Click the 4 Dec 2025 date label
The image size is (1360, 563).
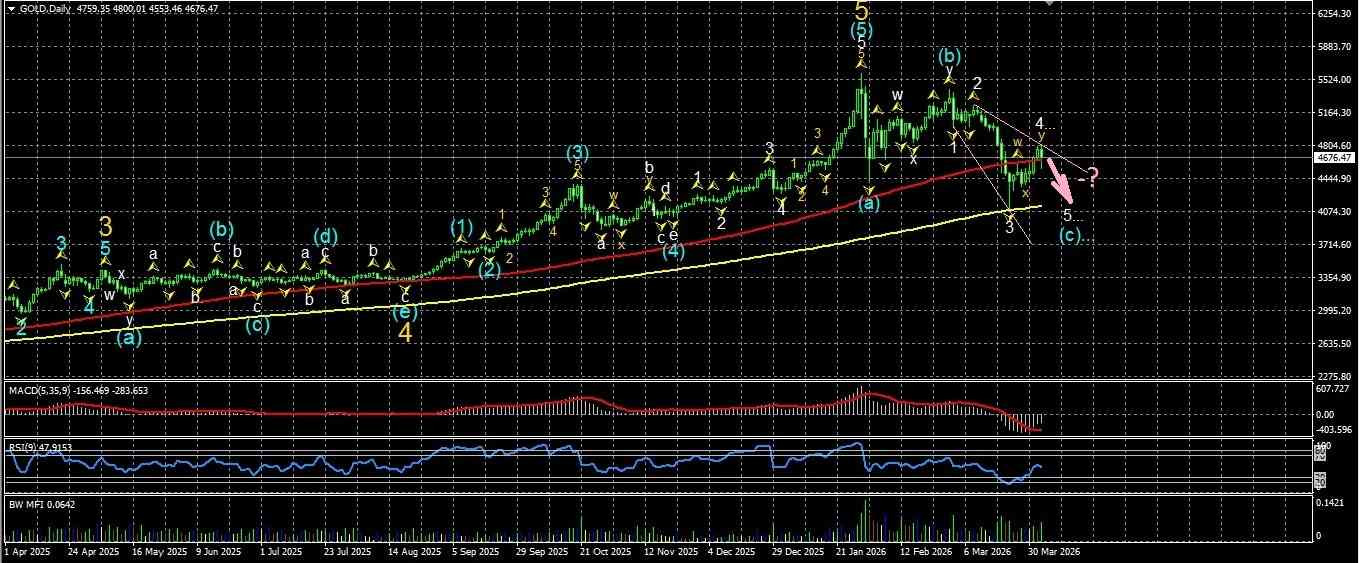tap(733, 550)
